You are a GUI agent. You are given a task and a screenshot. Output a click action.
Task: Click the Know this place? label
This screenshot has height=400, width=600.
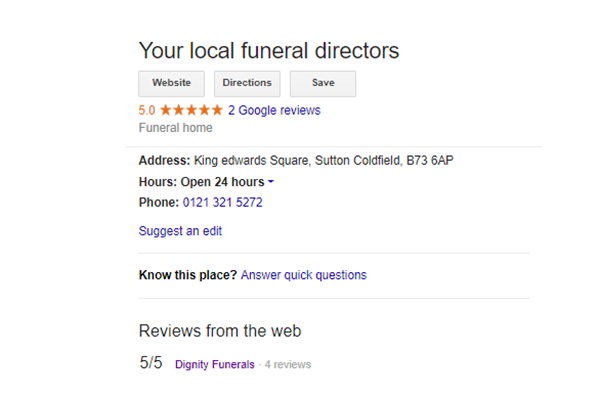[188, 275]
